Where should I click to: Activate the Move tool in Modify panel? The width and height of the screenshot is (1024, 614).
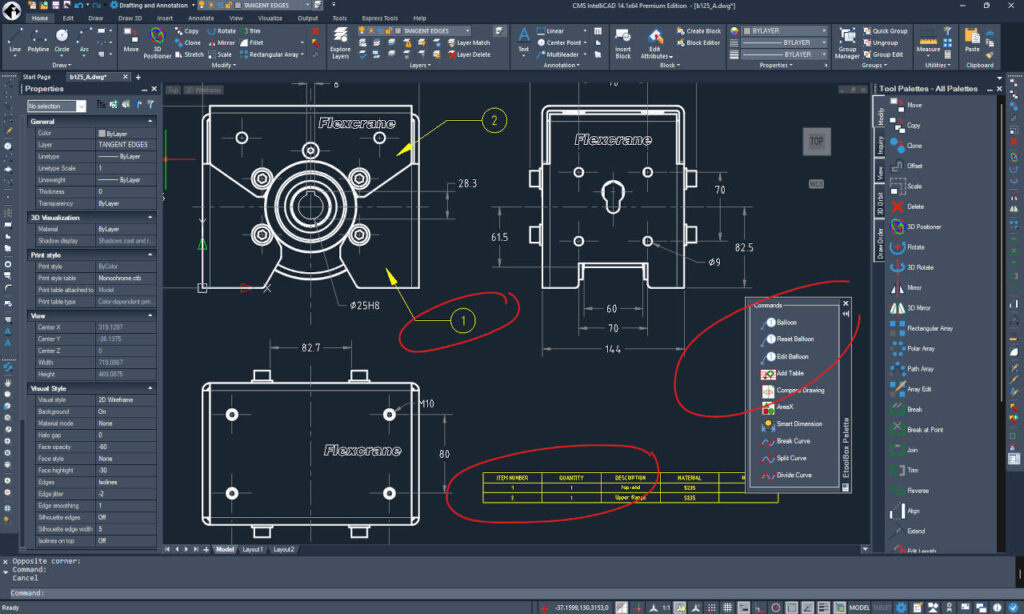pos(131,40)
